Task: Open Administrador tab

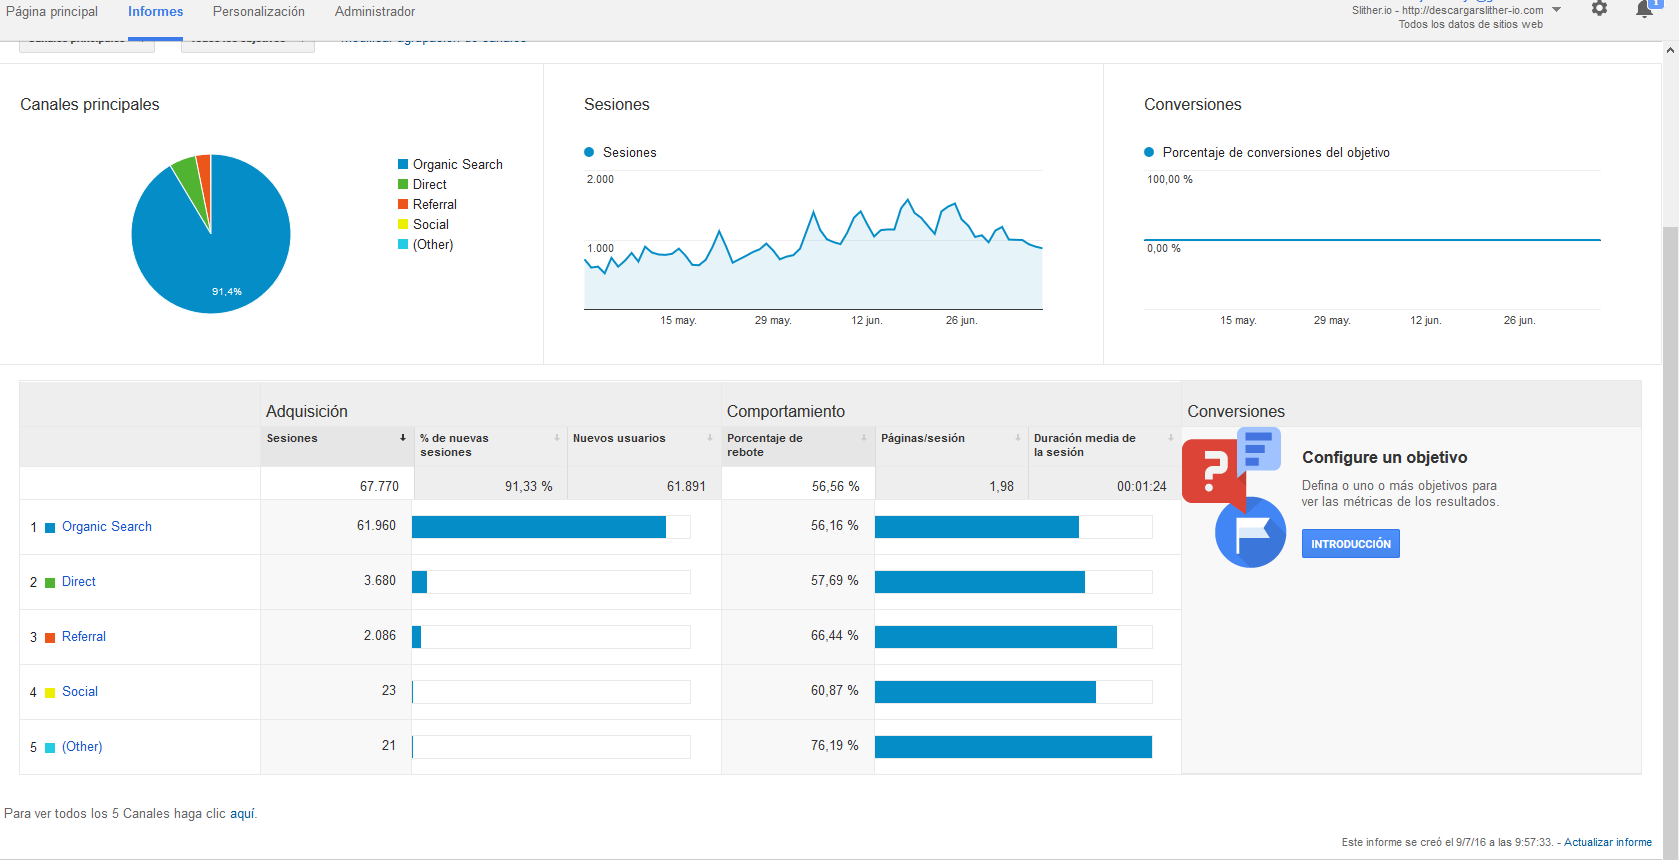Action: point(375,12)
